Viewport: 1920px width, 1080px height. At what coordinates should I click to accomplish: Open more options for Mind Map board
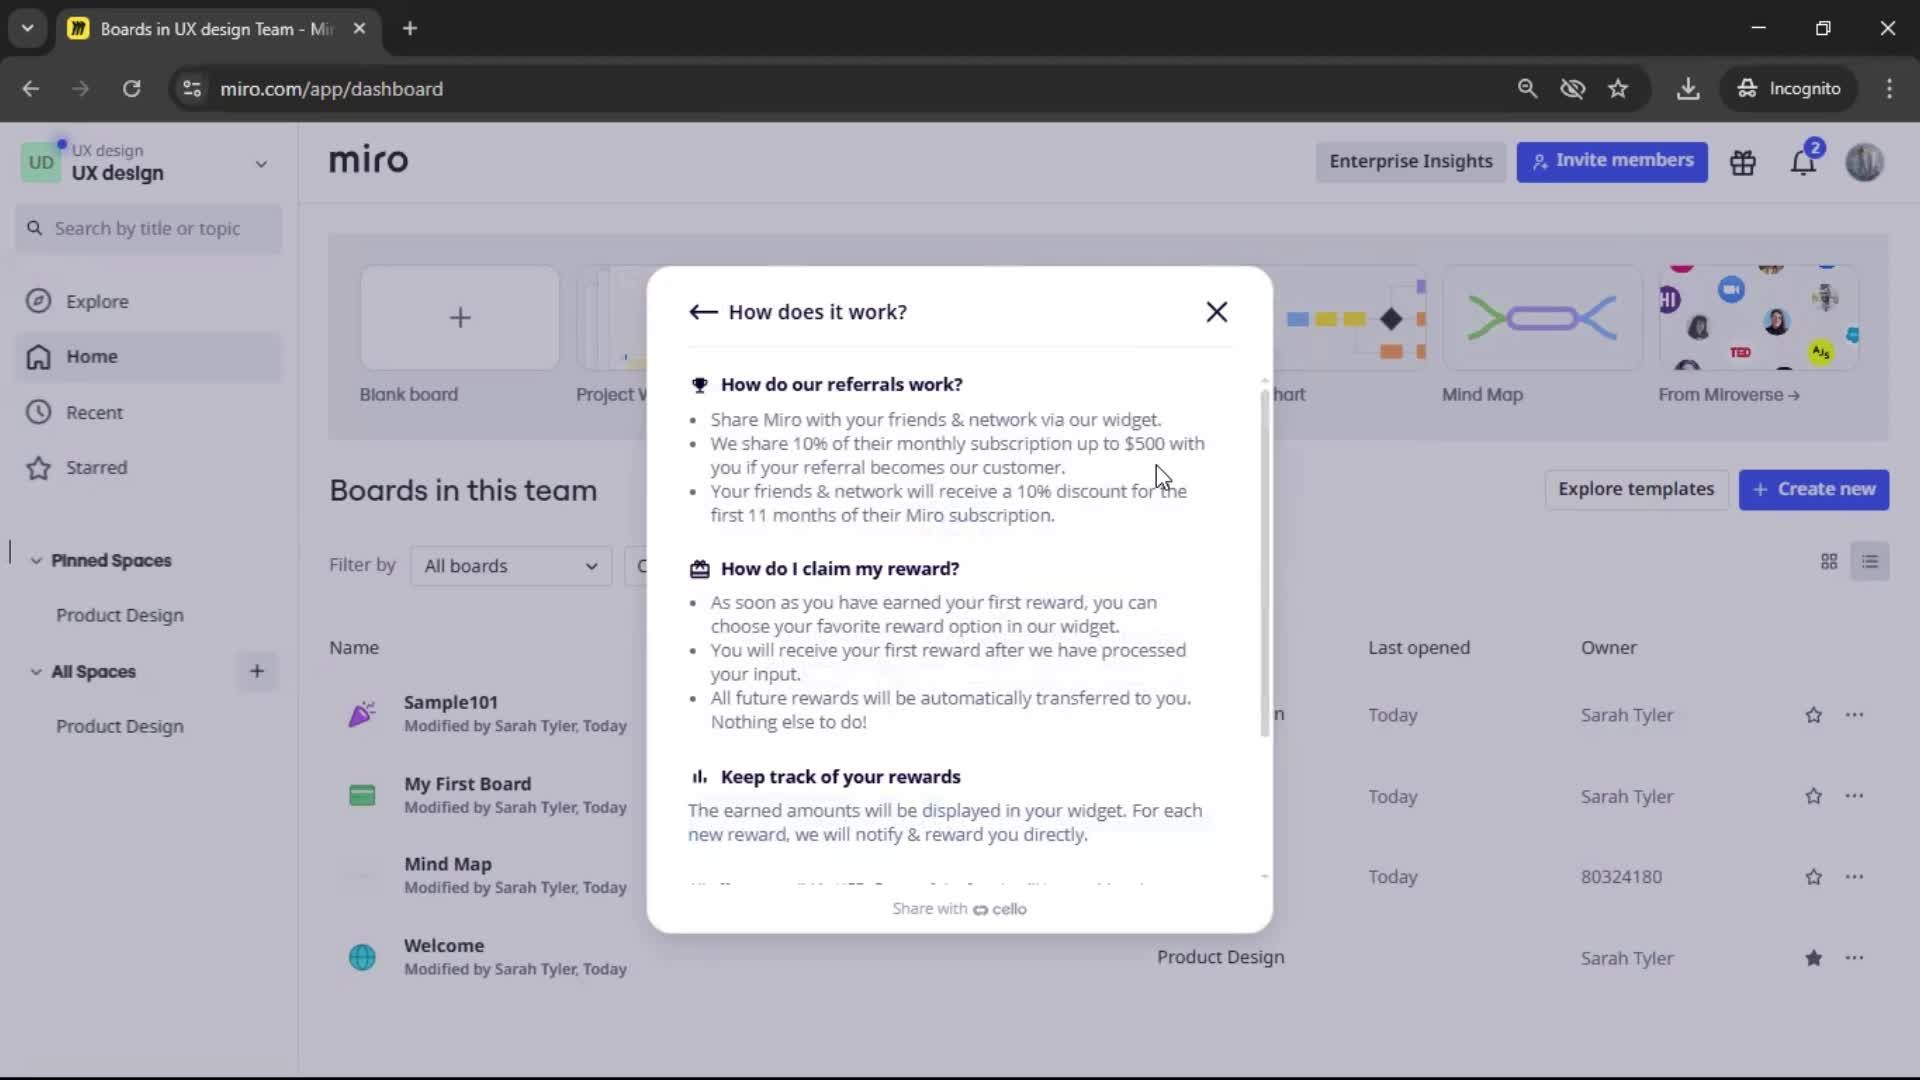click(x=1854, y=877)
